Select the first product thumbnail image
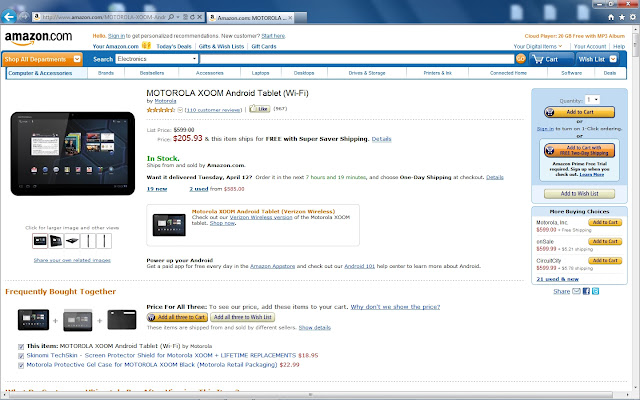This screenshot has width=640, height=400. (40, 241)
